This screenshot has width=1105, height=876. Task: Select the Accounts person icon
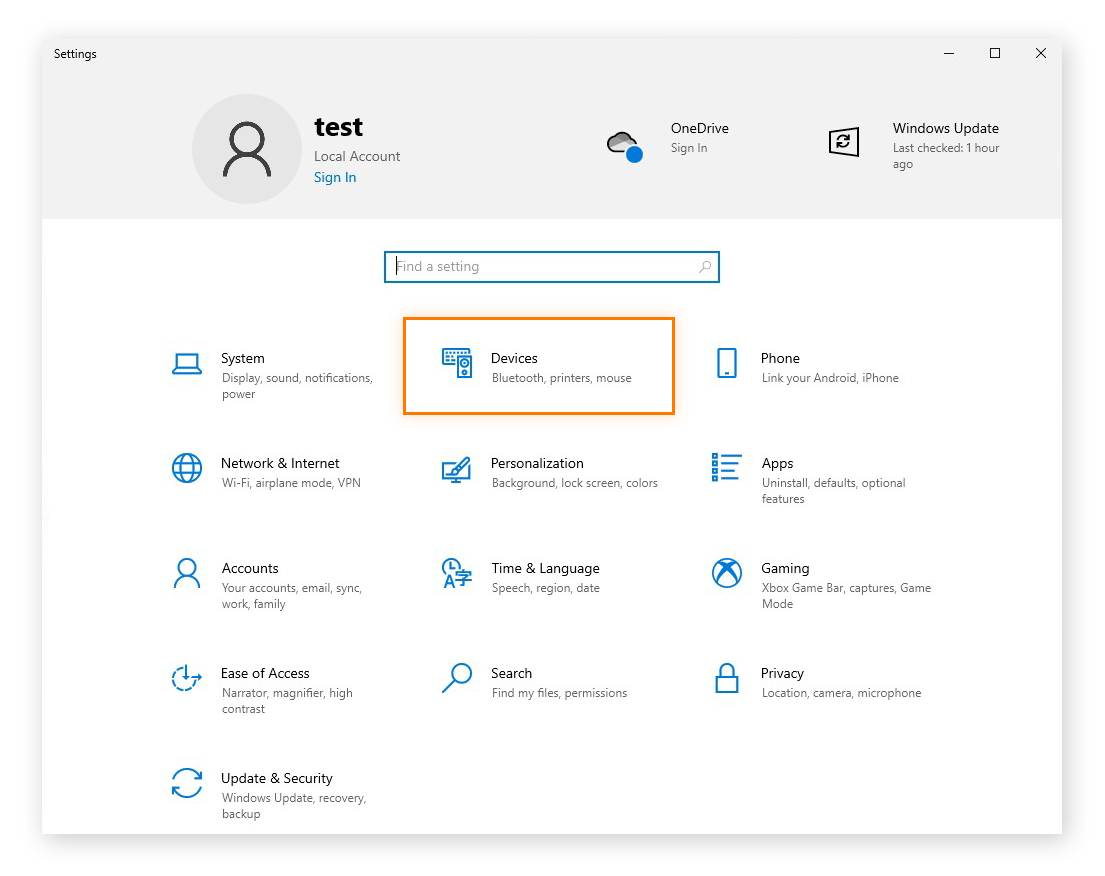[187, 573]
